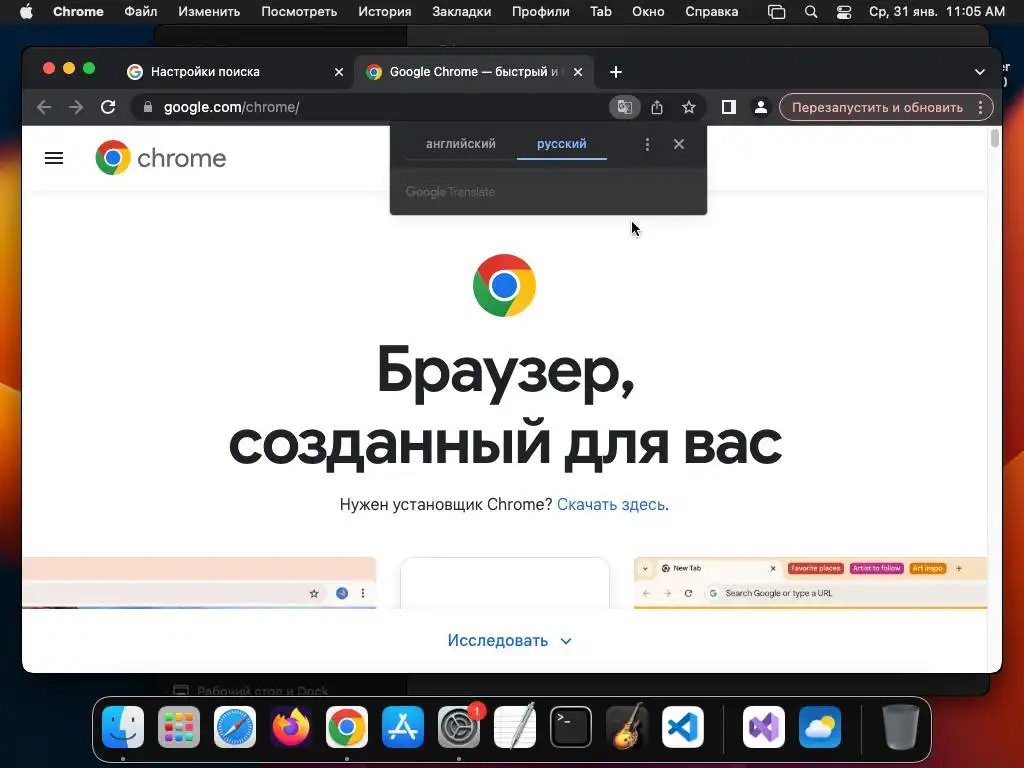Screen dimensions: 1024x768
Task: Click the chrome logo in page header
Action: 161,157
